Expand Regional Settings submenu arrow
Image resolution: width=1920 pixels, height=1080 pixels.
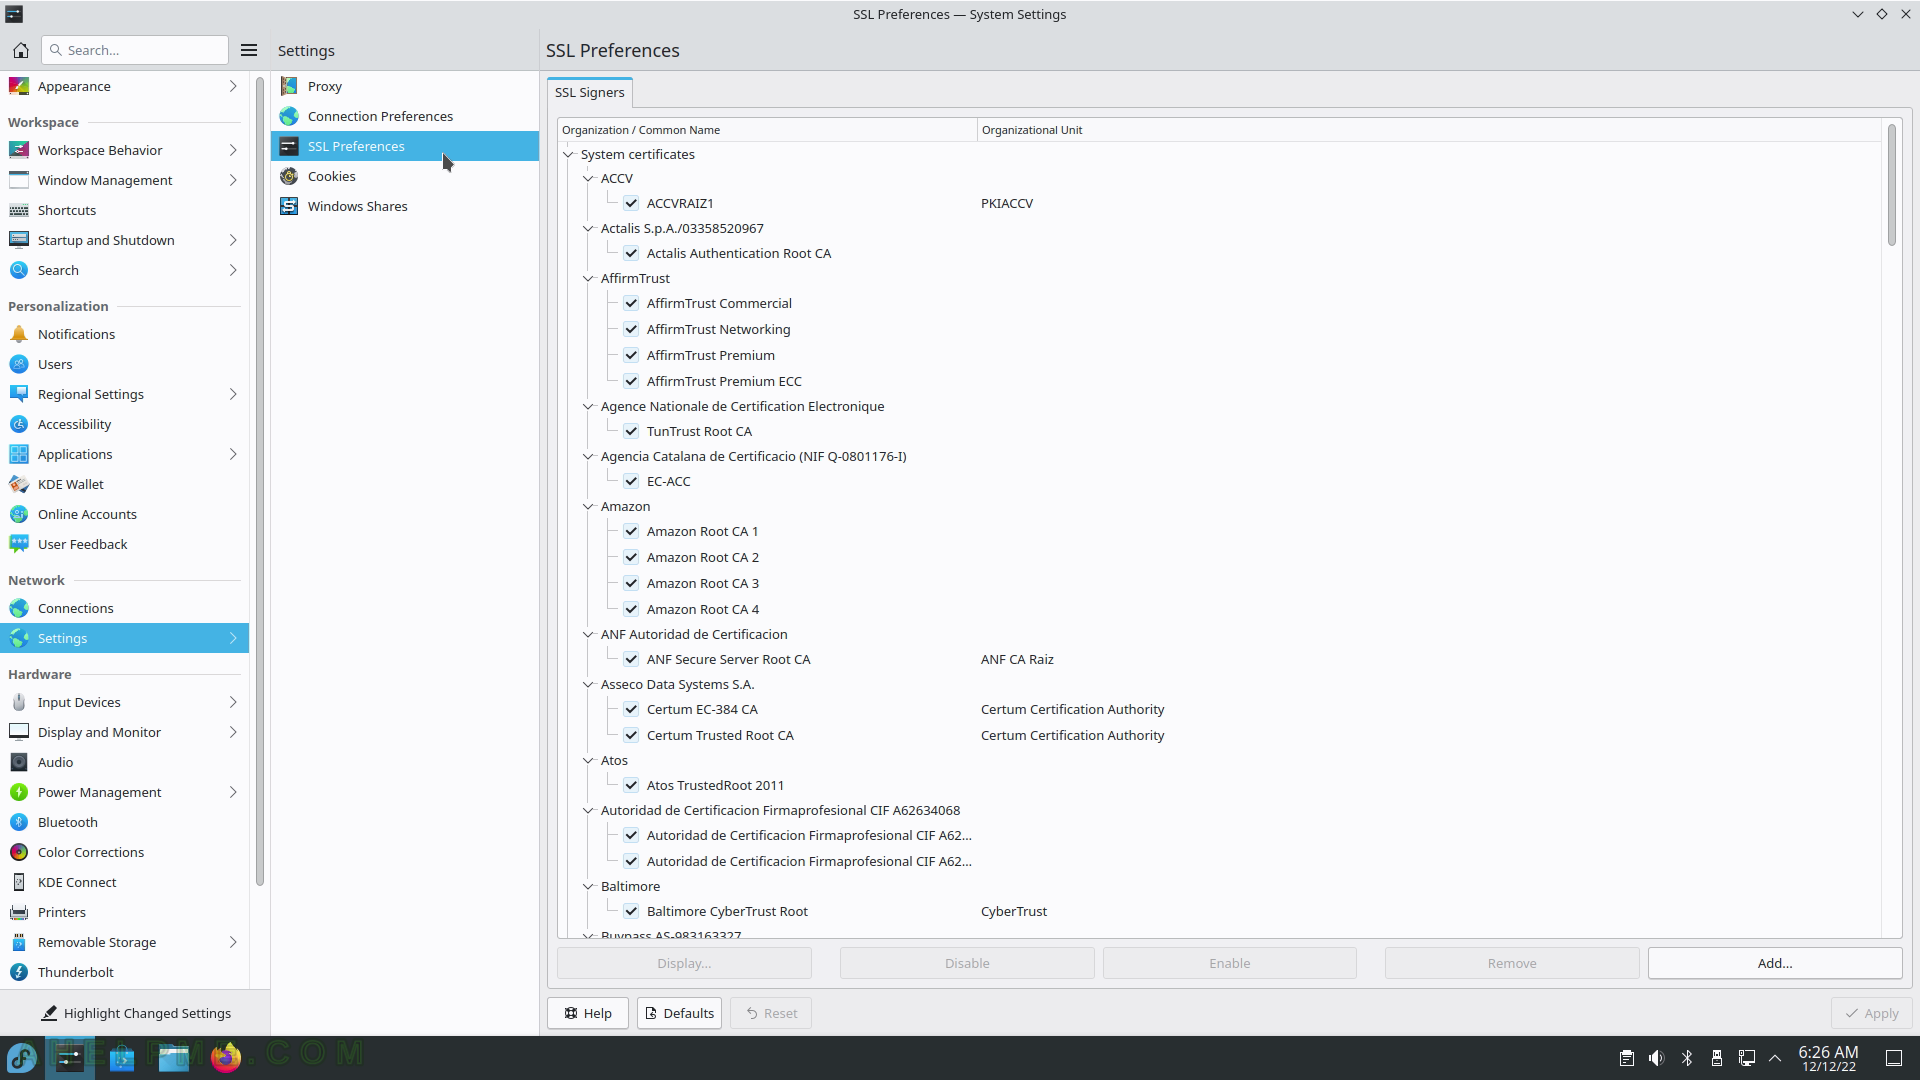233,394
